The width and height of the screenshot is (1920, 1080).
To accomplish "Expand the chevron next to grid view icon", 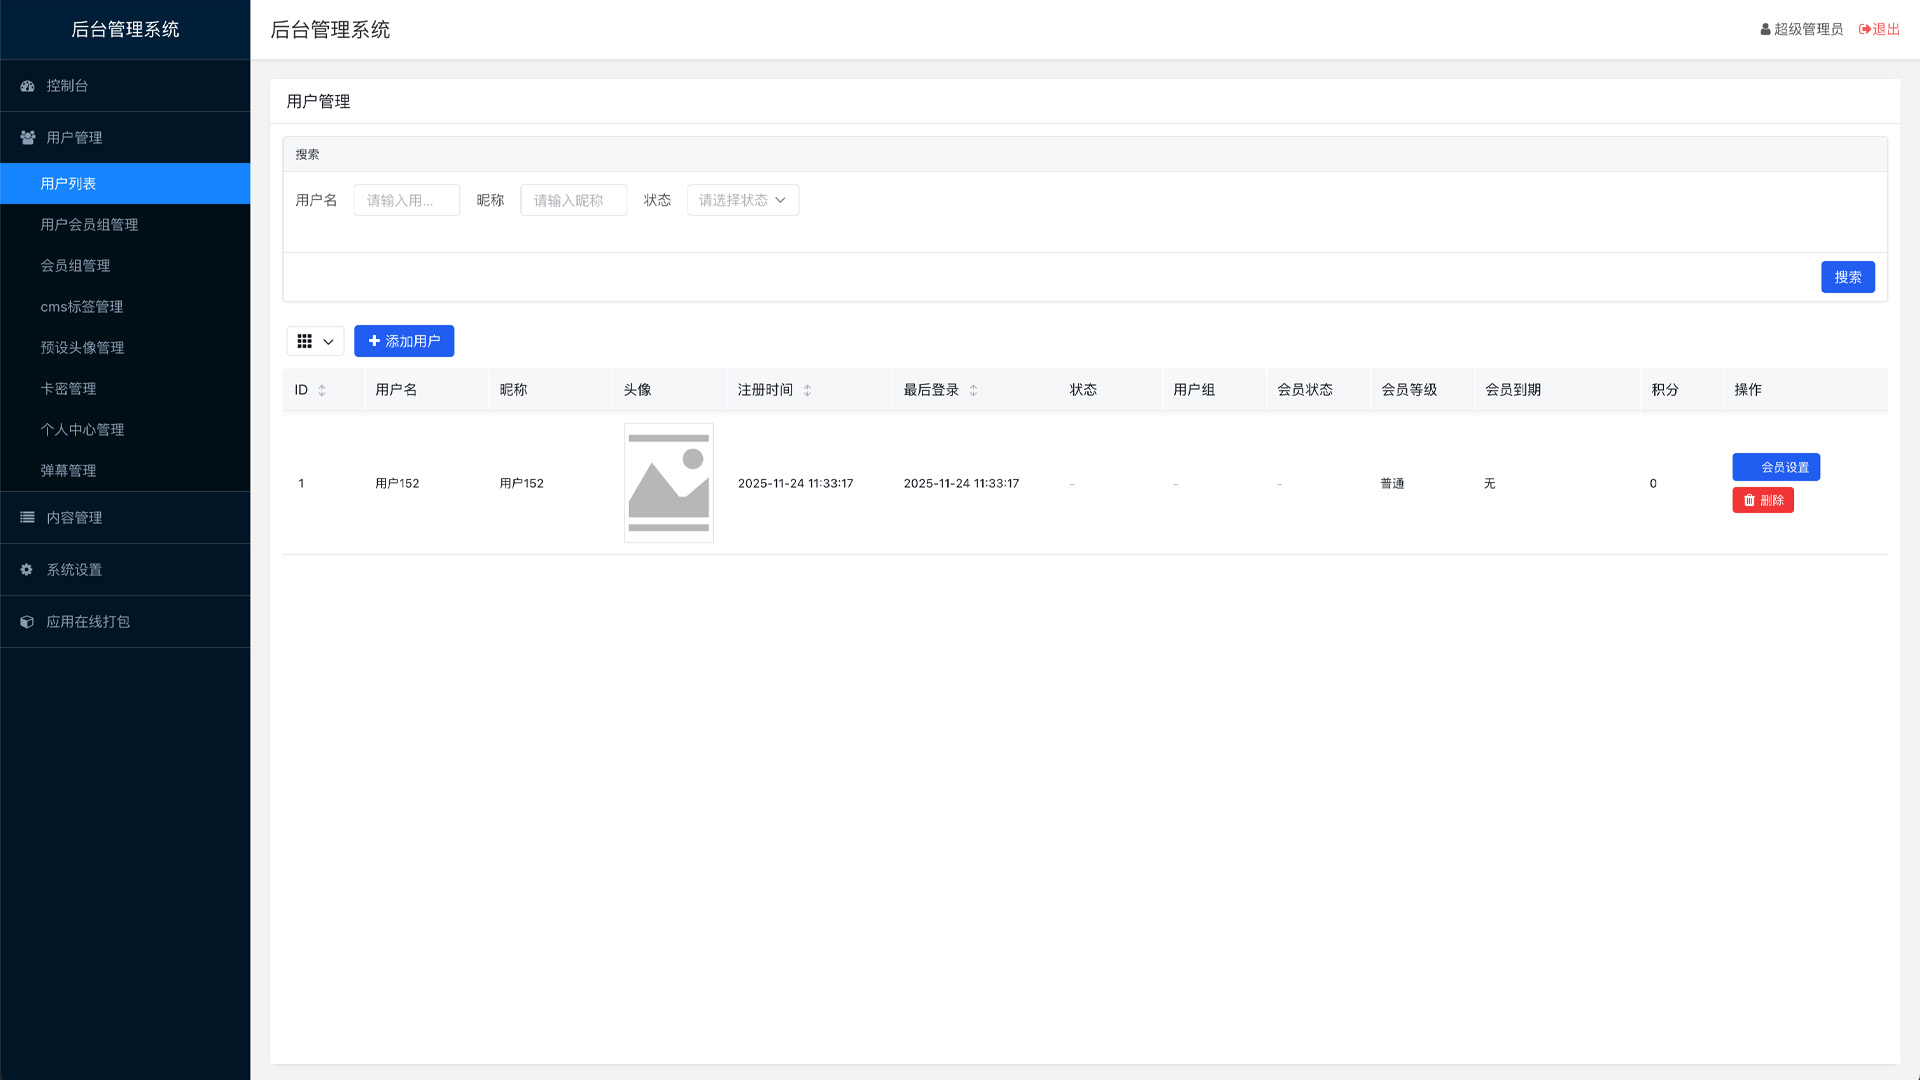I will tap(328, 341).
